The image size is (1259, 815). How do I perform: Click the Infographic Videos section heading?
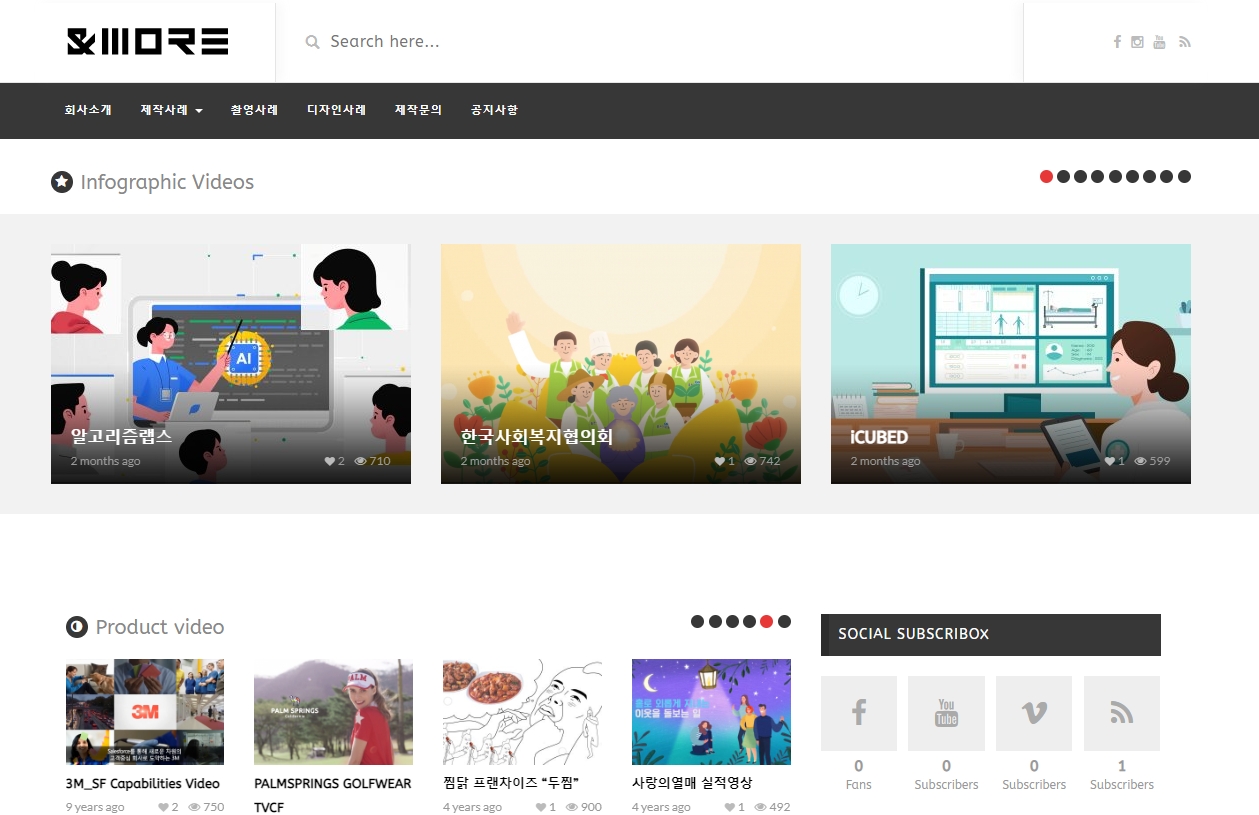(167, 182)
